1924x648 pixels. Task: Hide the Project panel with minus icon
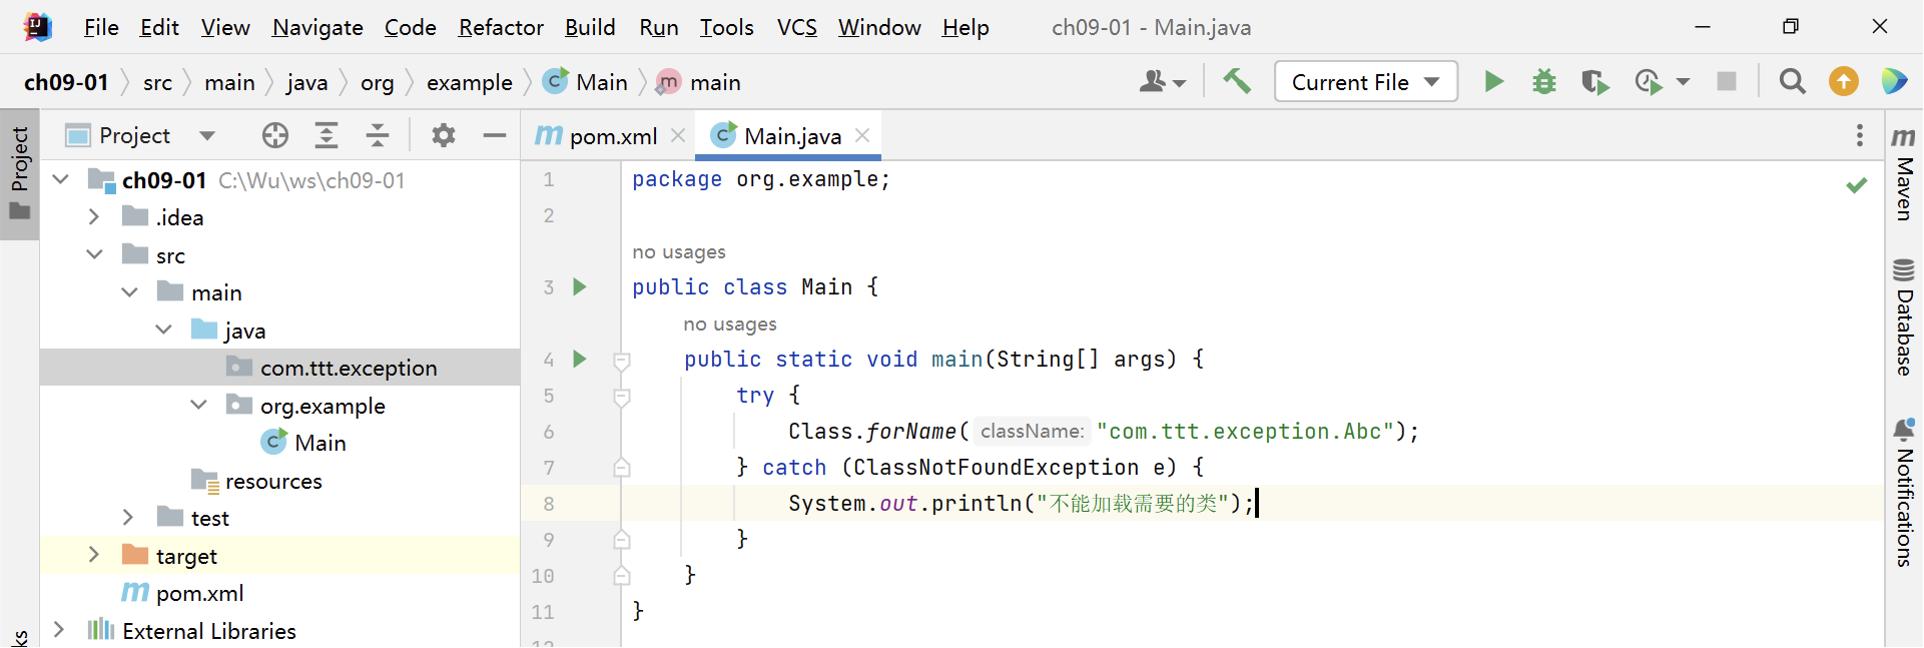(x=494, y=135)
